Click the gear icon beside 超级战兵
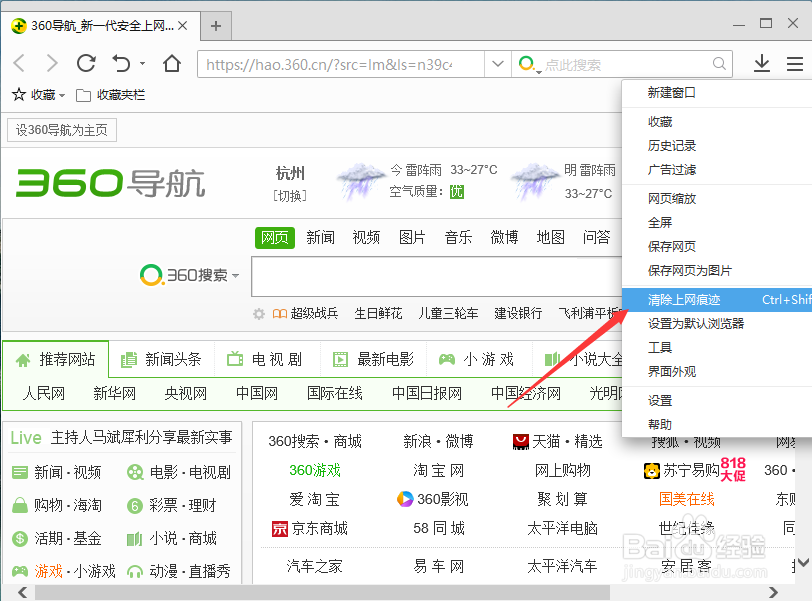The height and width of the screenshot is (601, 812). point(258,314)
